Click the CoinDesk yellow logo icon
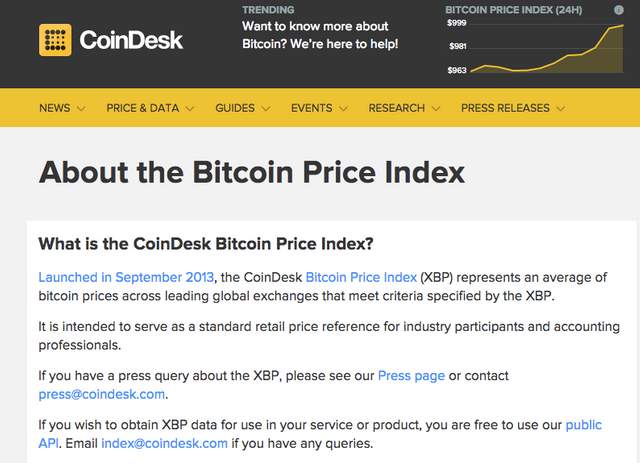This screenshot has width=640, height=463. coord(55,40)
